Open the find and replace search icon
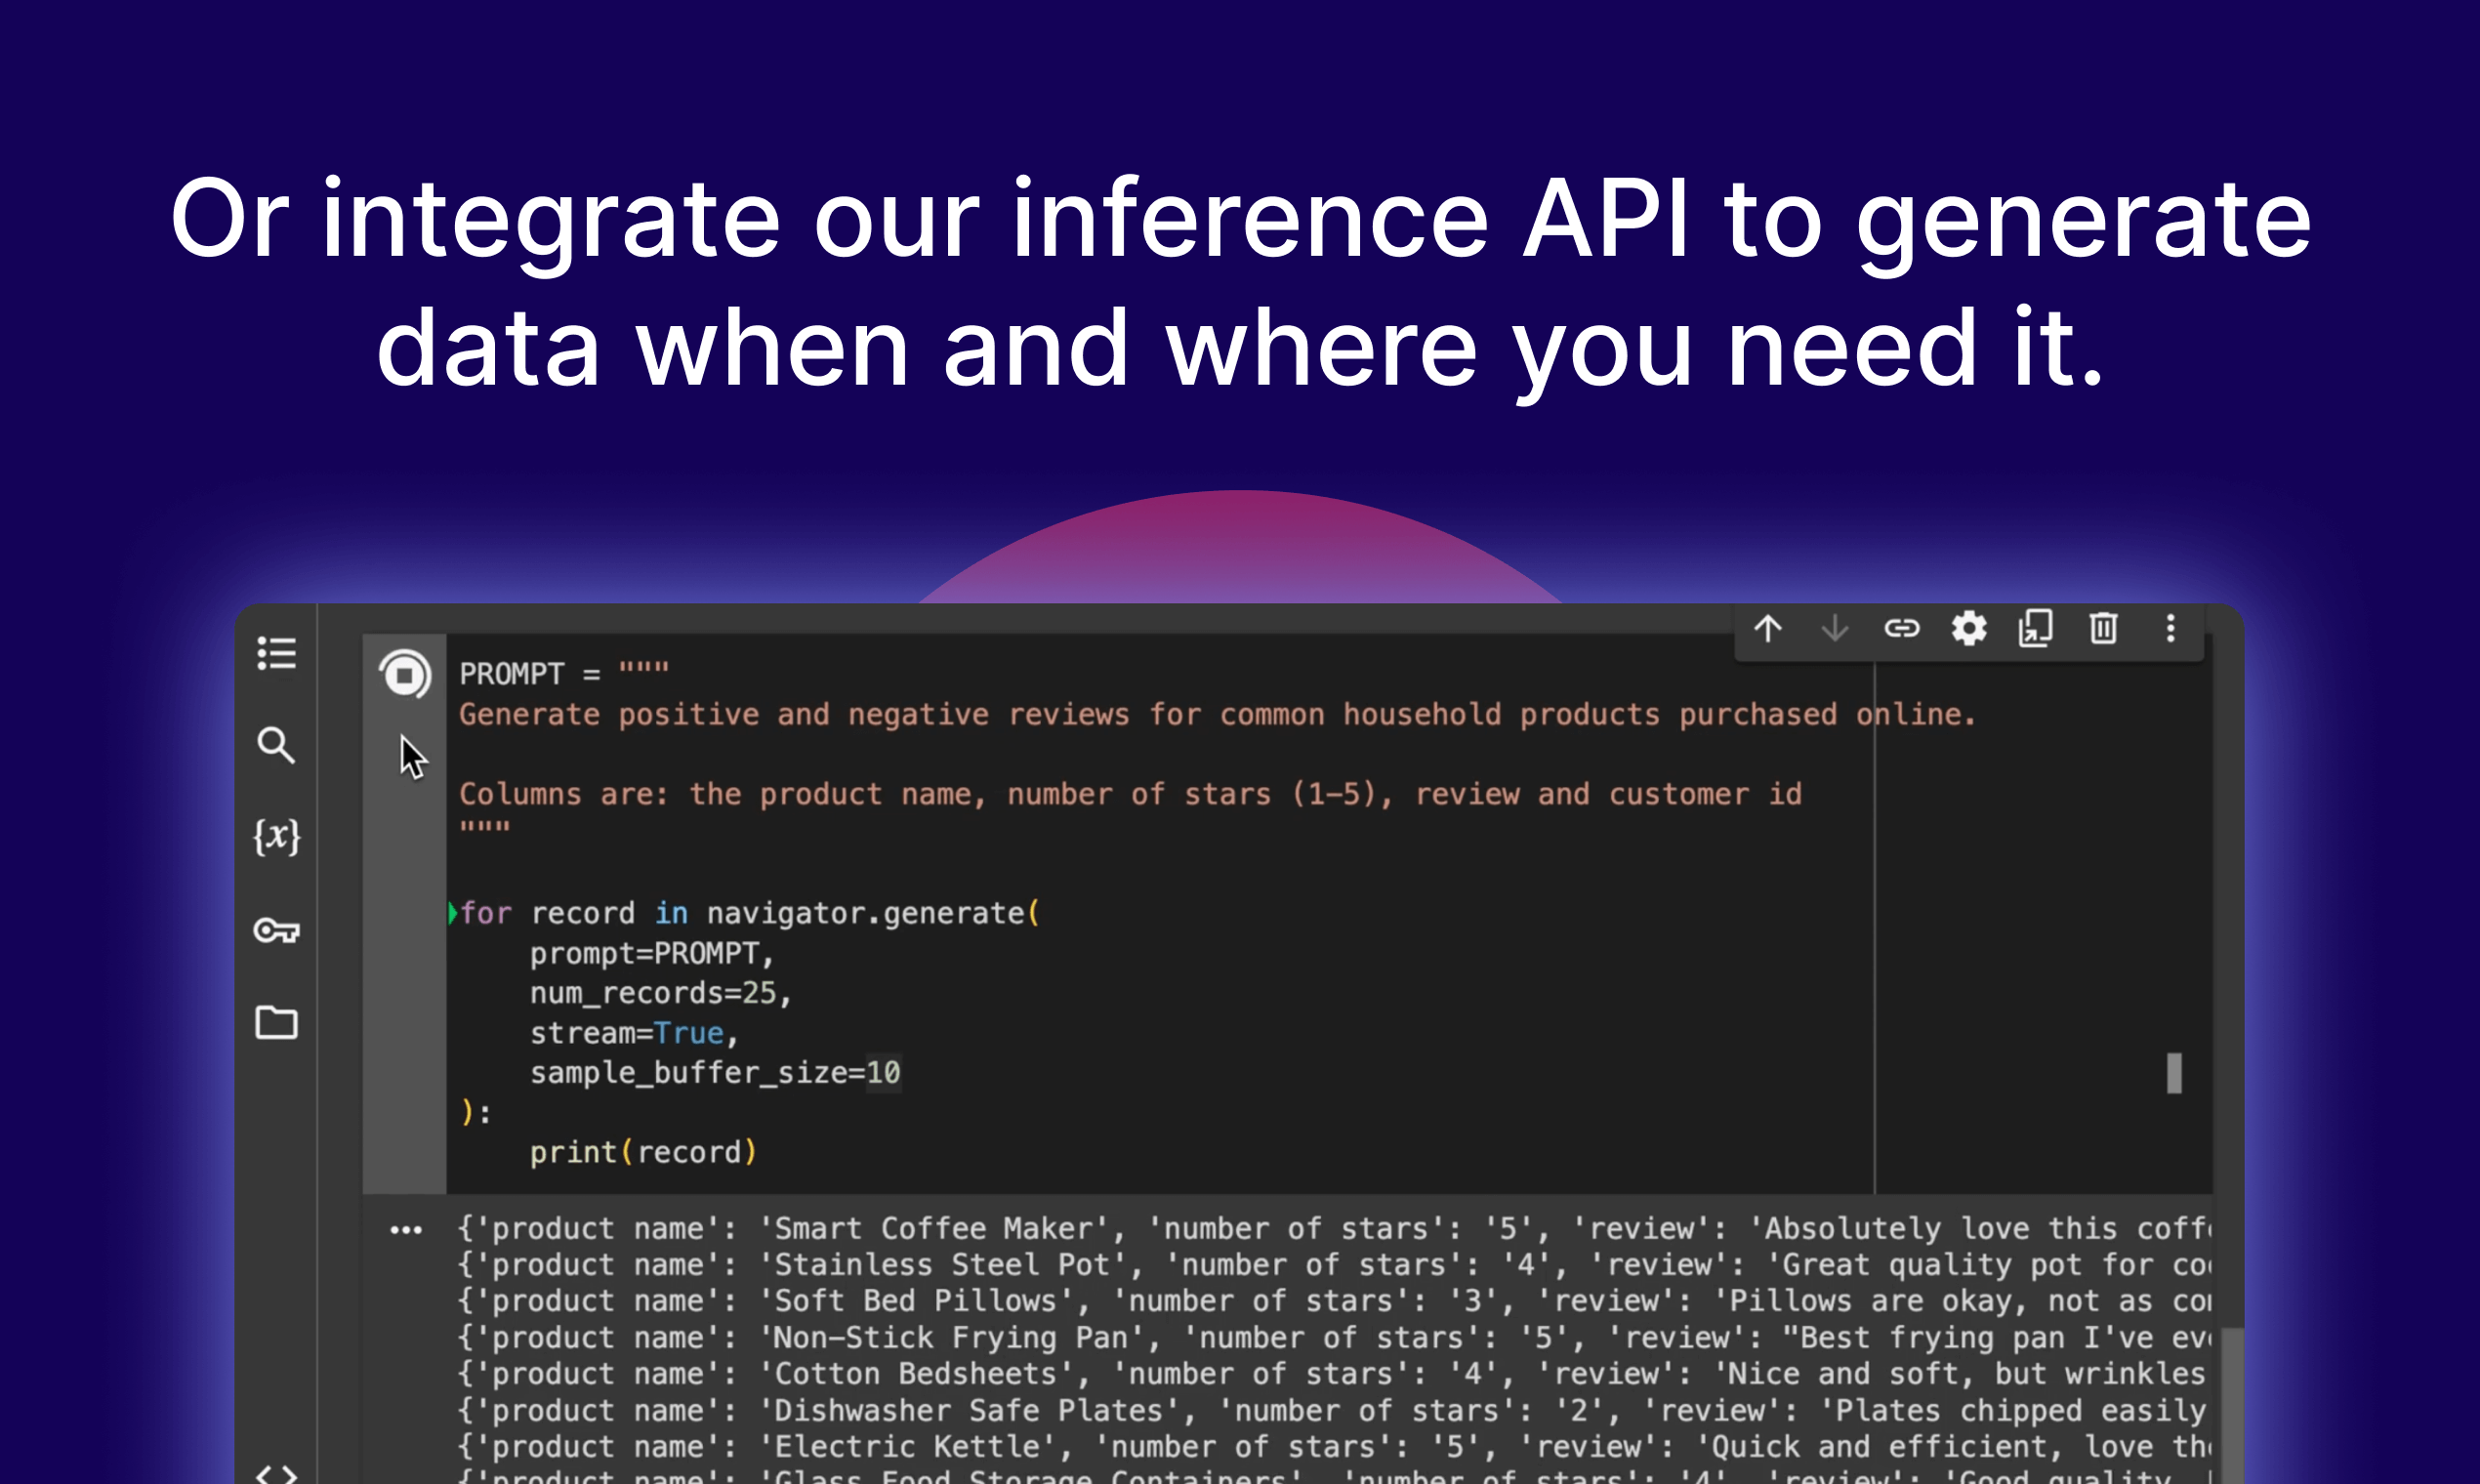Screen dimensions: 2480x1484 point(276,745)
